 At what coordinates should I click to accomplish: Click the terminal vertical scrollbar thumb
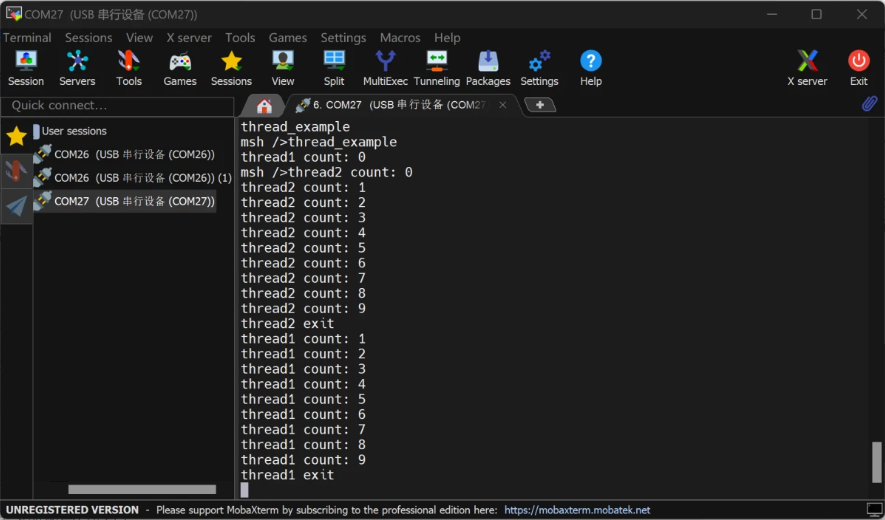click(x=876, y=463)
